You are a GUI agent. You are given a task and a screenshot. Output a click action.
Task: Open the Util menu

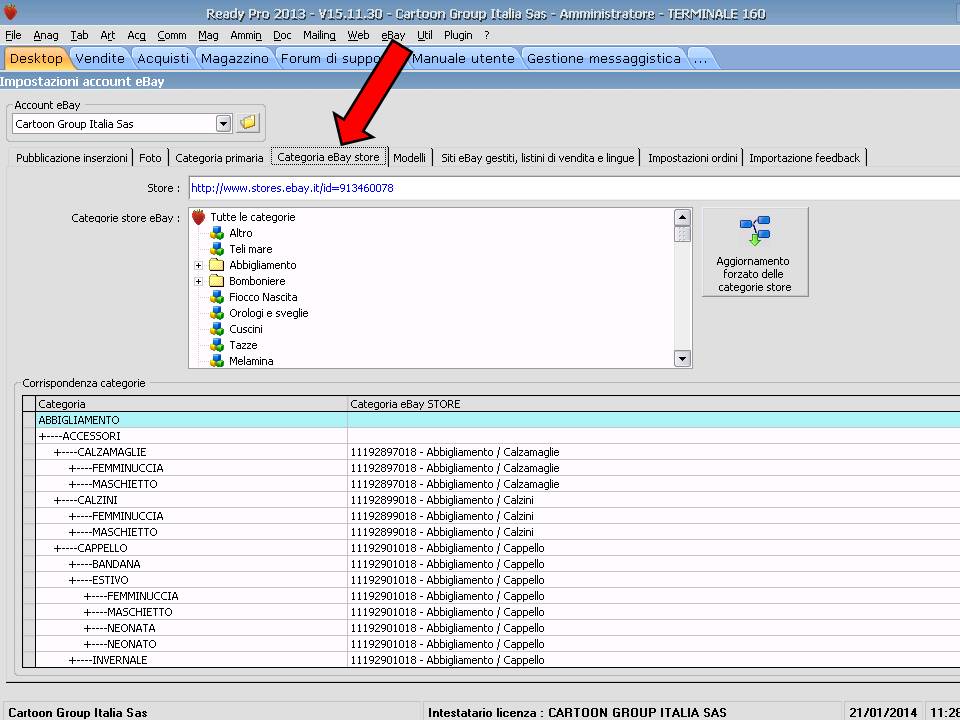[425, 36]
